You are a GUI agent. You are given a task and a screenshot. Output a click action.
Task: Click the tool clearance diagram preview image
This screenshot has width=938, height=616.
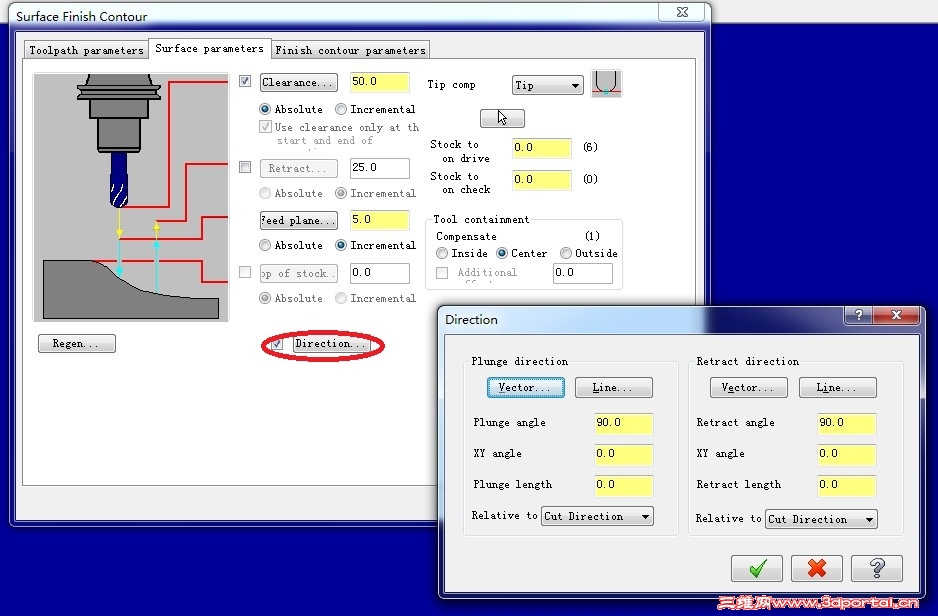(x=131, y=197)
